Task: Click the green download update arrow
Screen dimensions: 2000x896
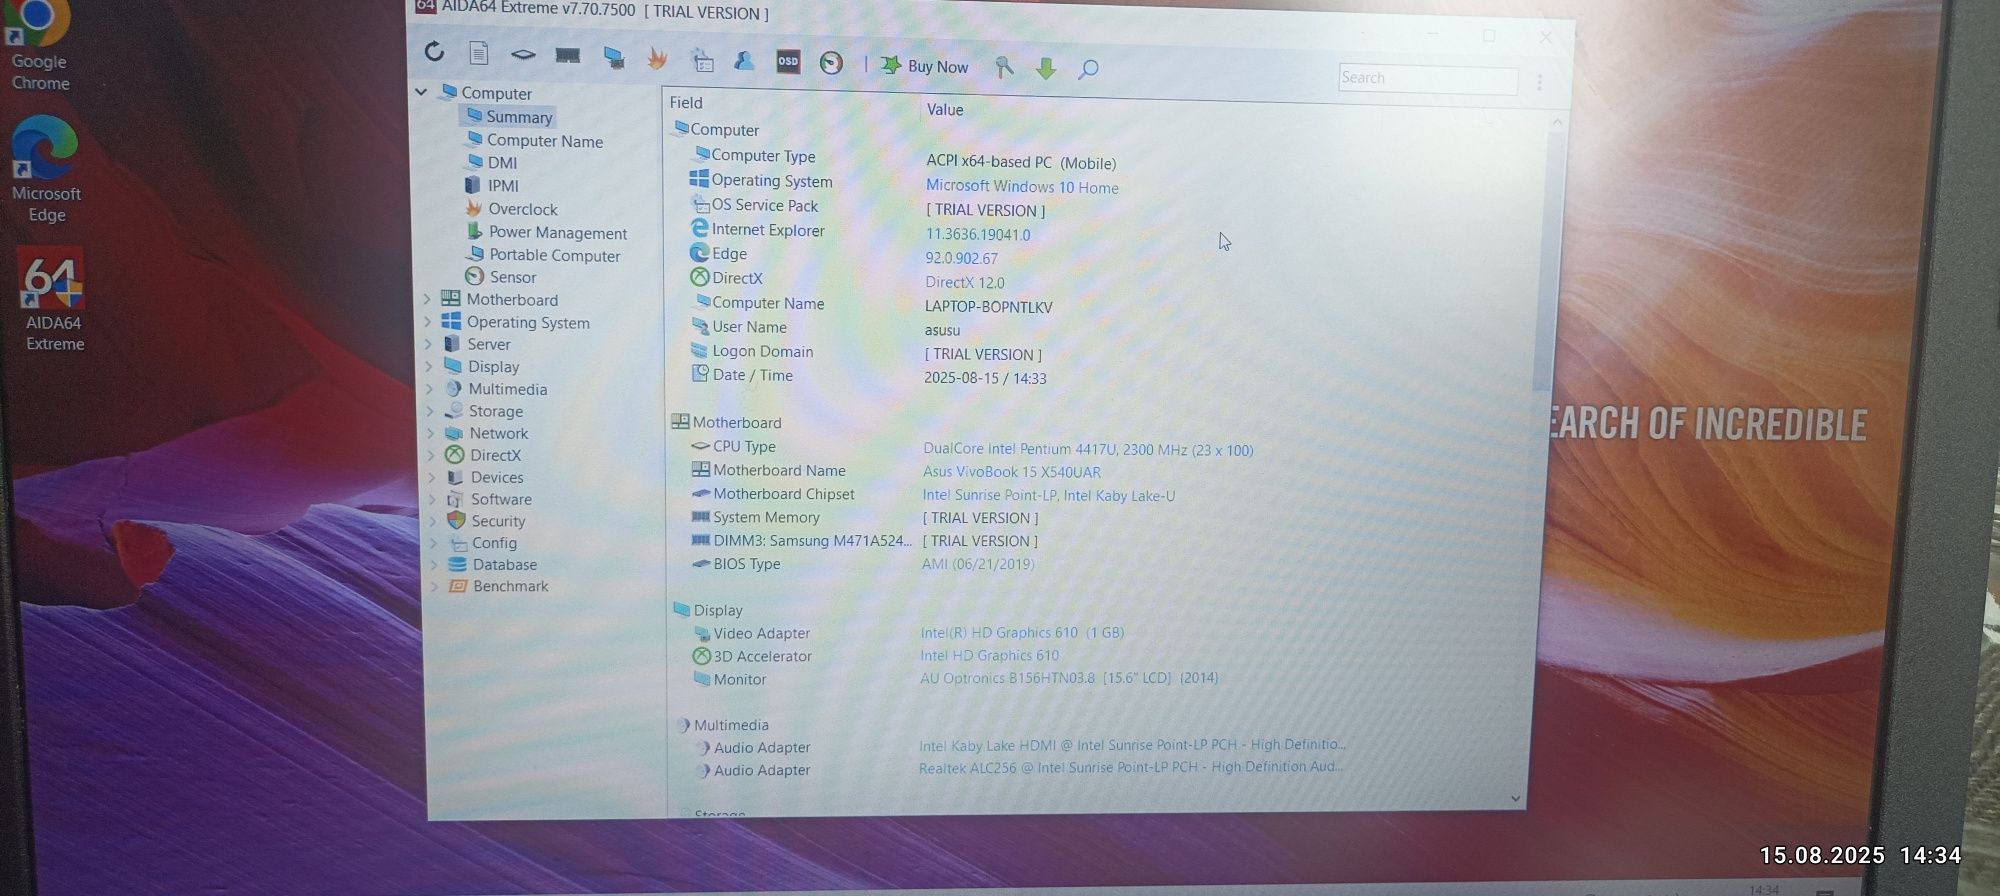Action: pyautogui.click(x=1046, y=68)
